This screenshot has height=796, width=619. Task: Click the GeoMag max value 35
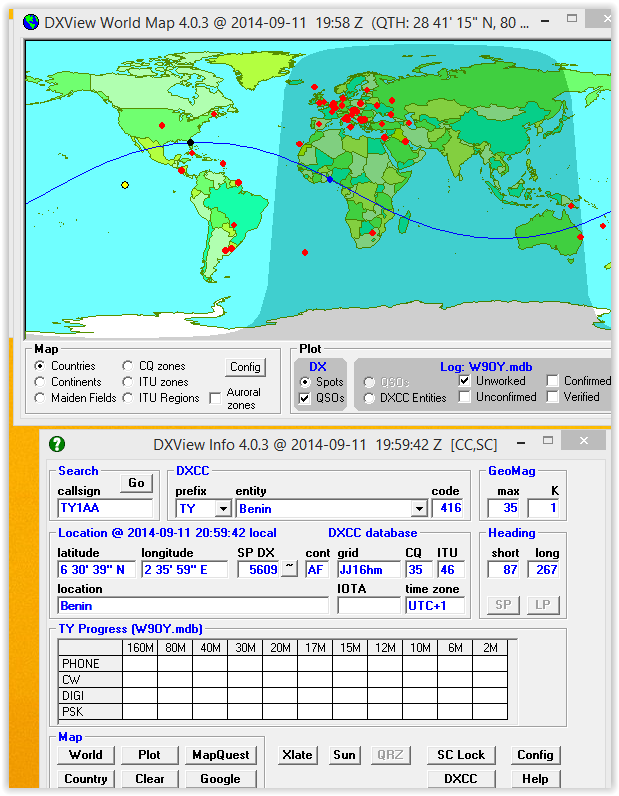point(503,508)
